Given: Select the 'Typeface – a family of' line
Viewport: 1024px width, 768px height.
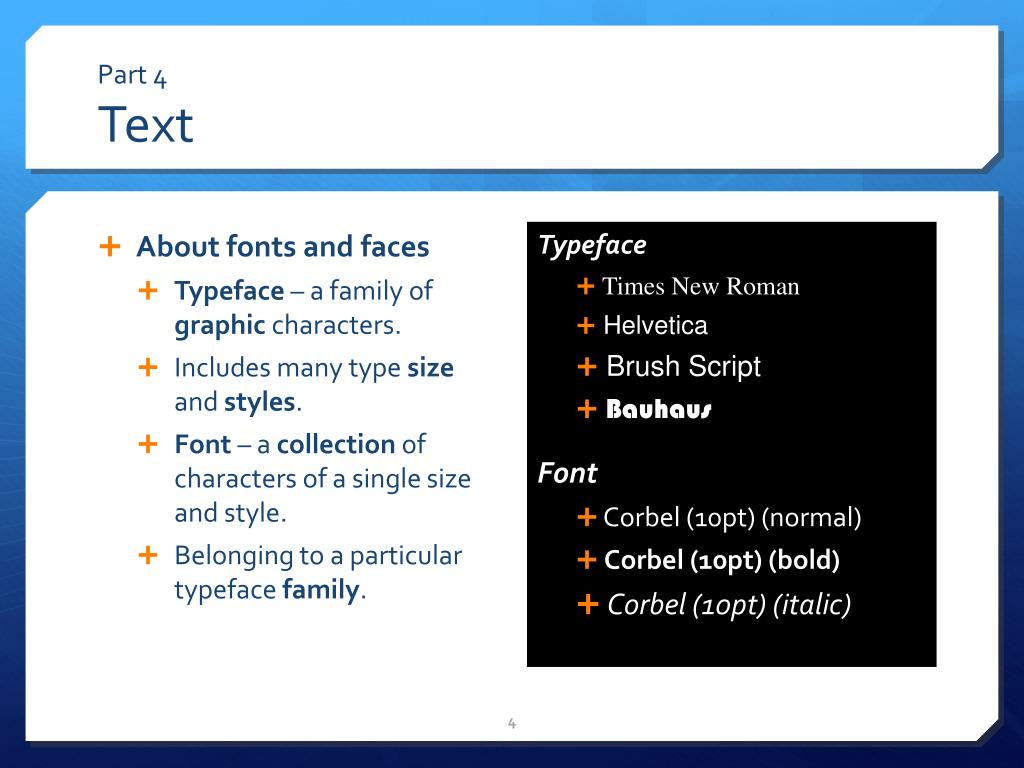Looking at the screenshot, I should coord(303,291).
